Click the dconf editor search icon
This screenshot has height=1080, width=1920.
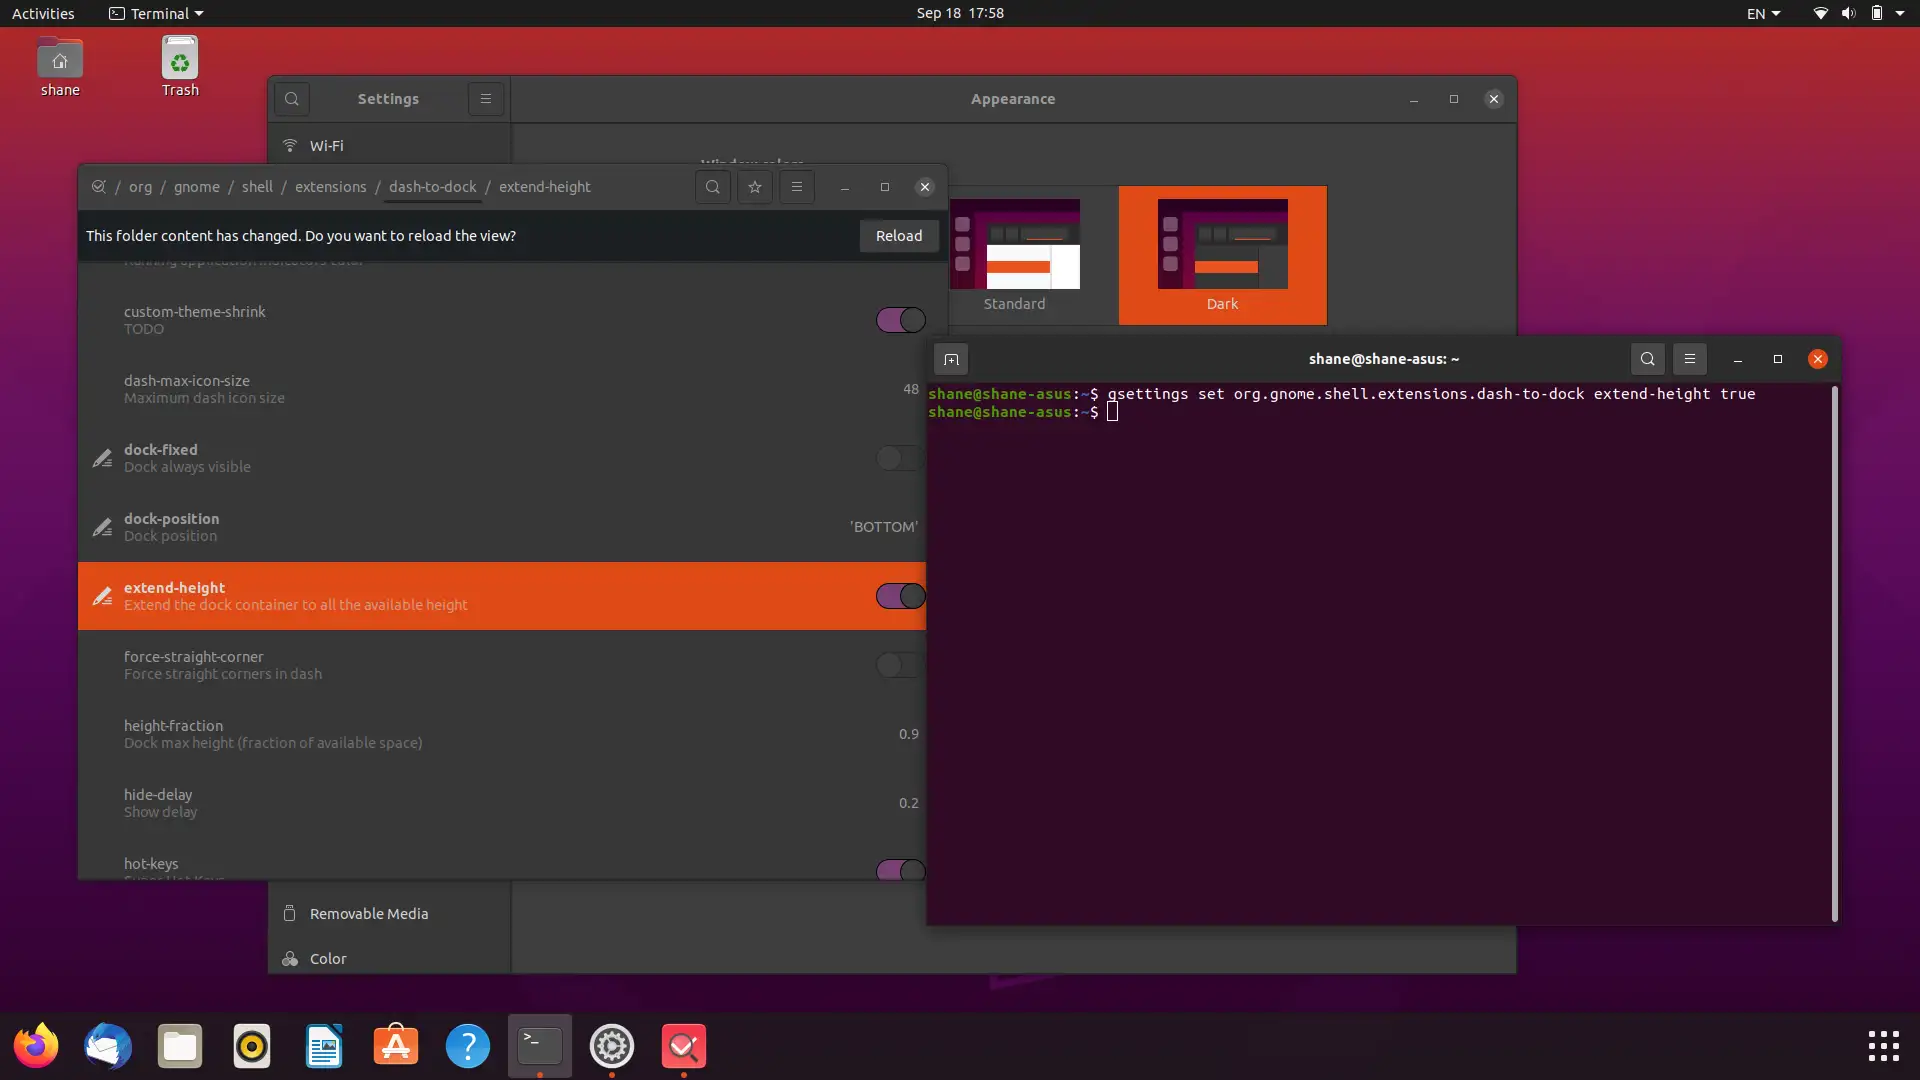pyautogui.click(x=712, y=187)
